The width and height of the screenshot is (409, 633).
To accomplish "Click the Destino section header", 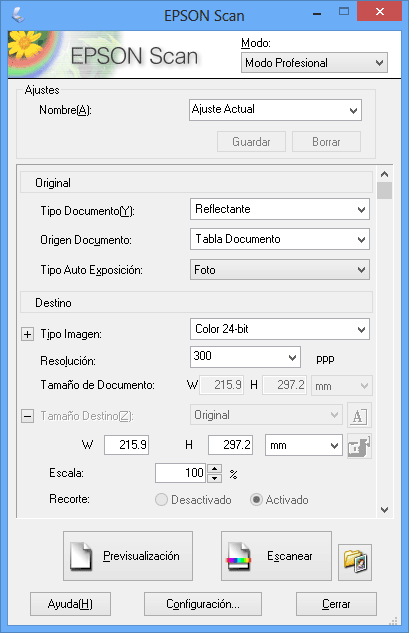I will (196, 302).
